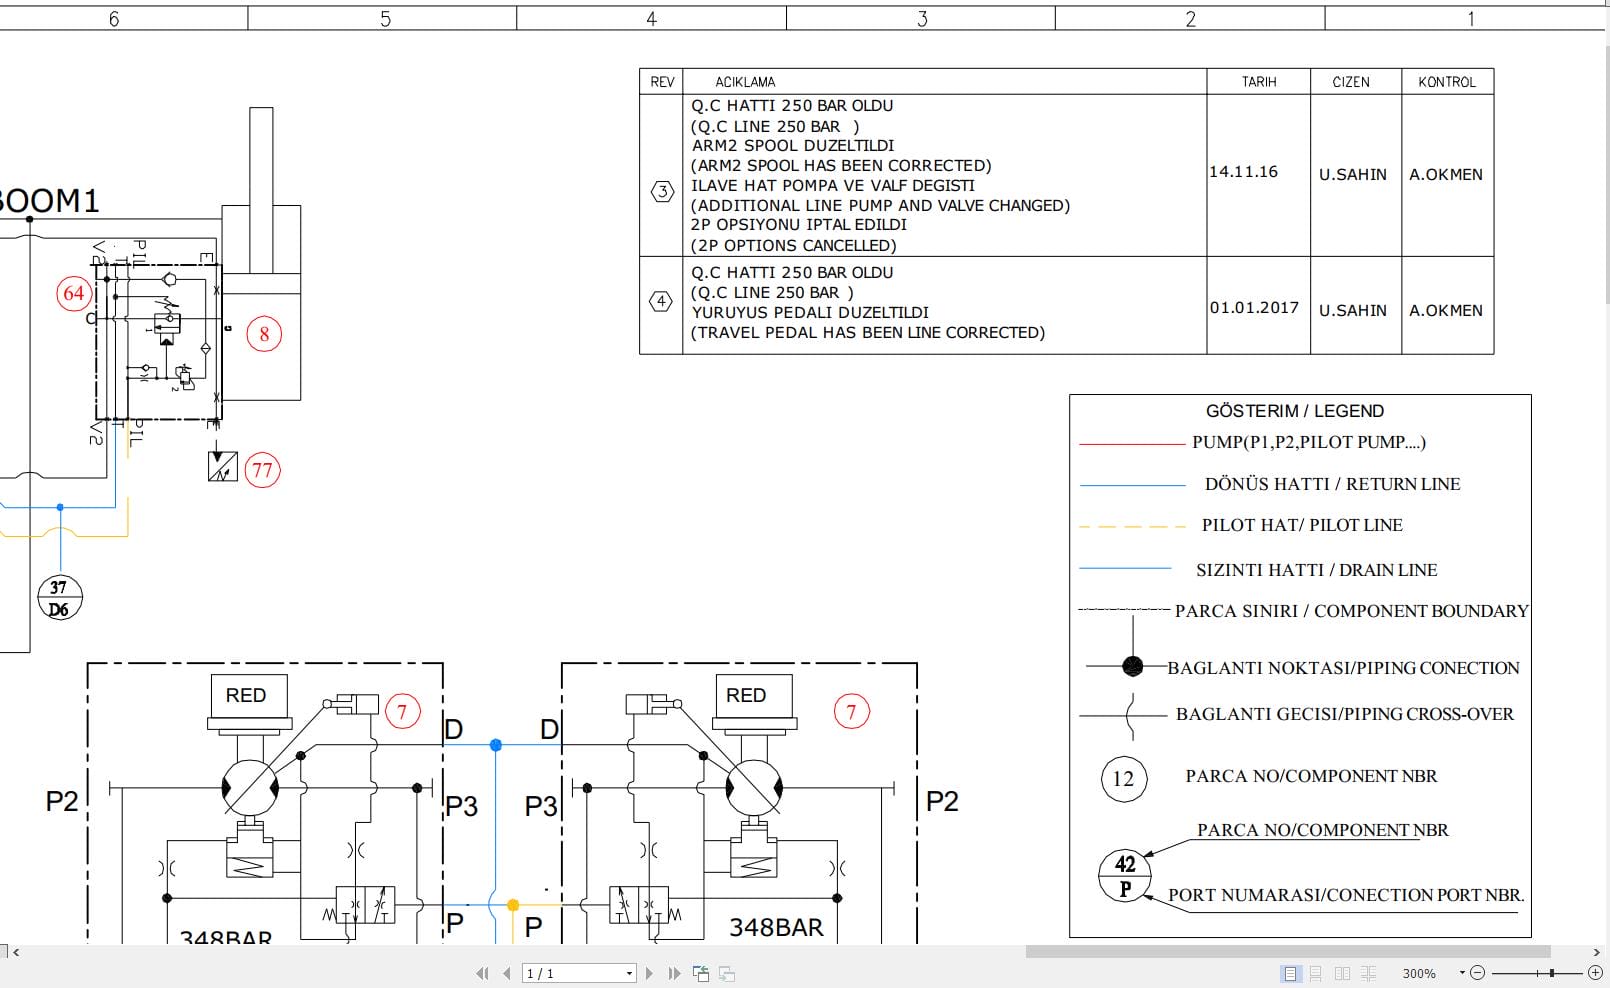
Task: Open the next view icon
Action: (x=727, y=972)
